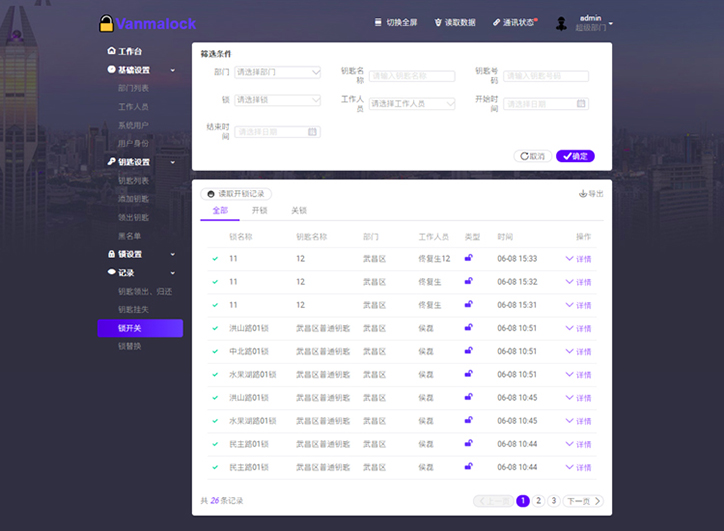This screenshot has width=724, height=531.
Task: Click the 工作台 home icon in sidebar
Action: point(111,50)
